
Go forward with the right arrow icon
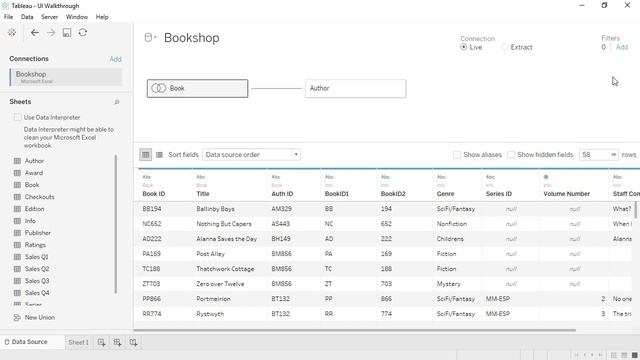click(x=51, y=33)
